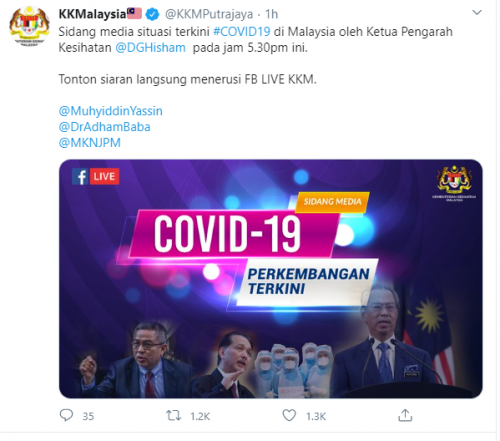Viewport: 500px width, 441px height.
Task: Open the KKMalaysia profile avatar
Action: [x=30, y=26]
